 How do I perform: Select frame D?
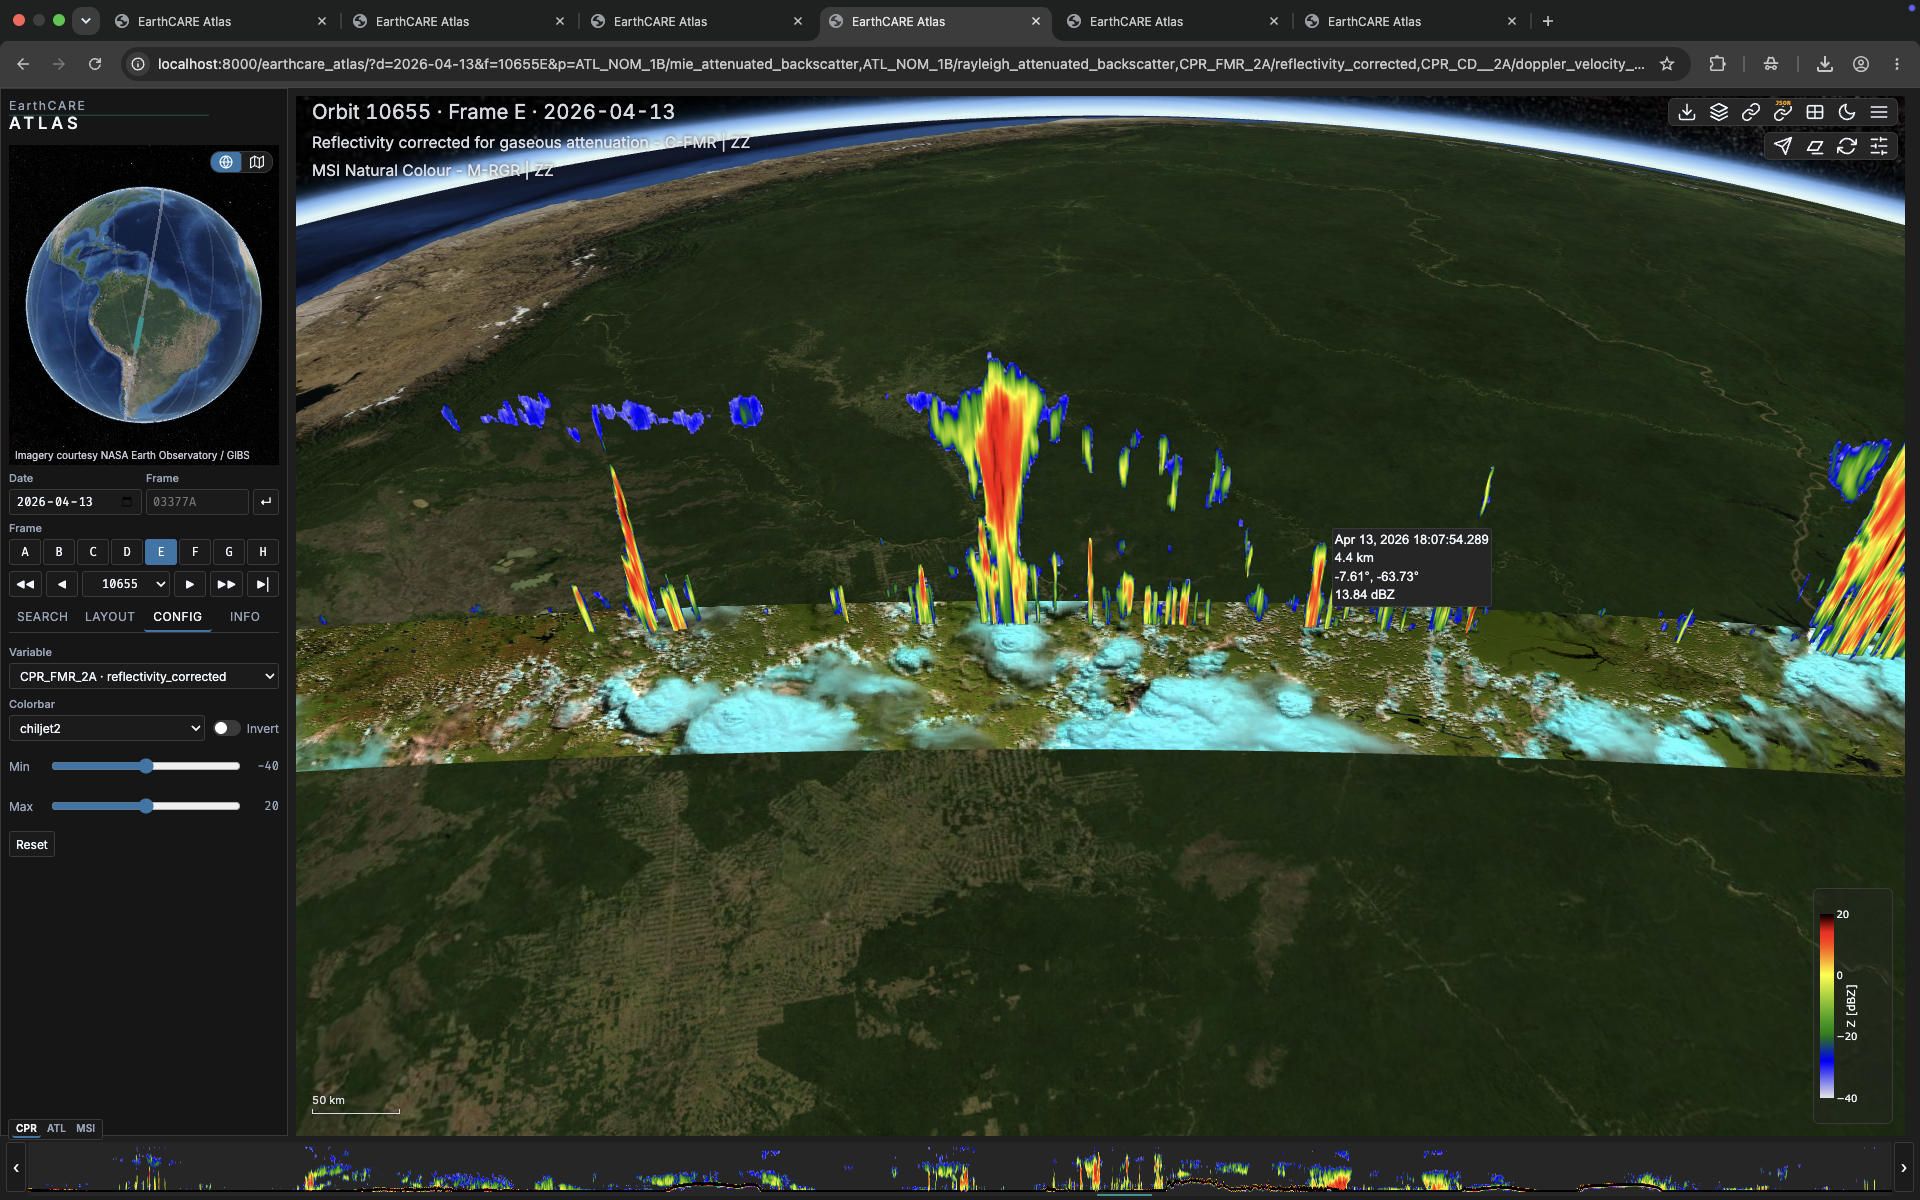pos(127,552)
